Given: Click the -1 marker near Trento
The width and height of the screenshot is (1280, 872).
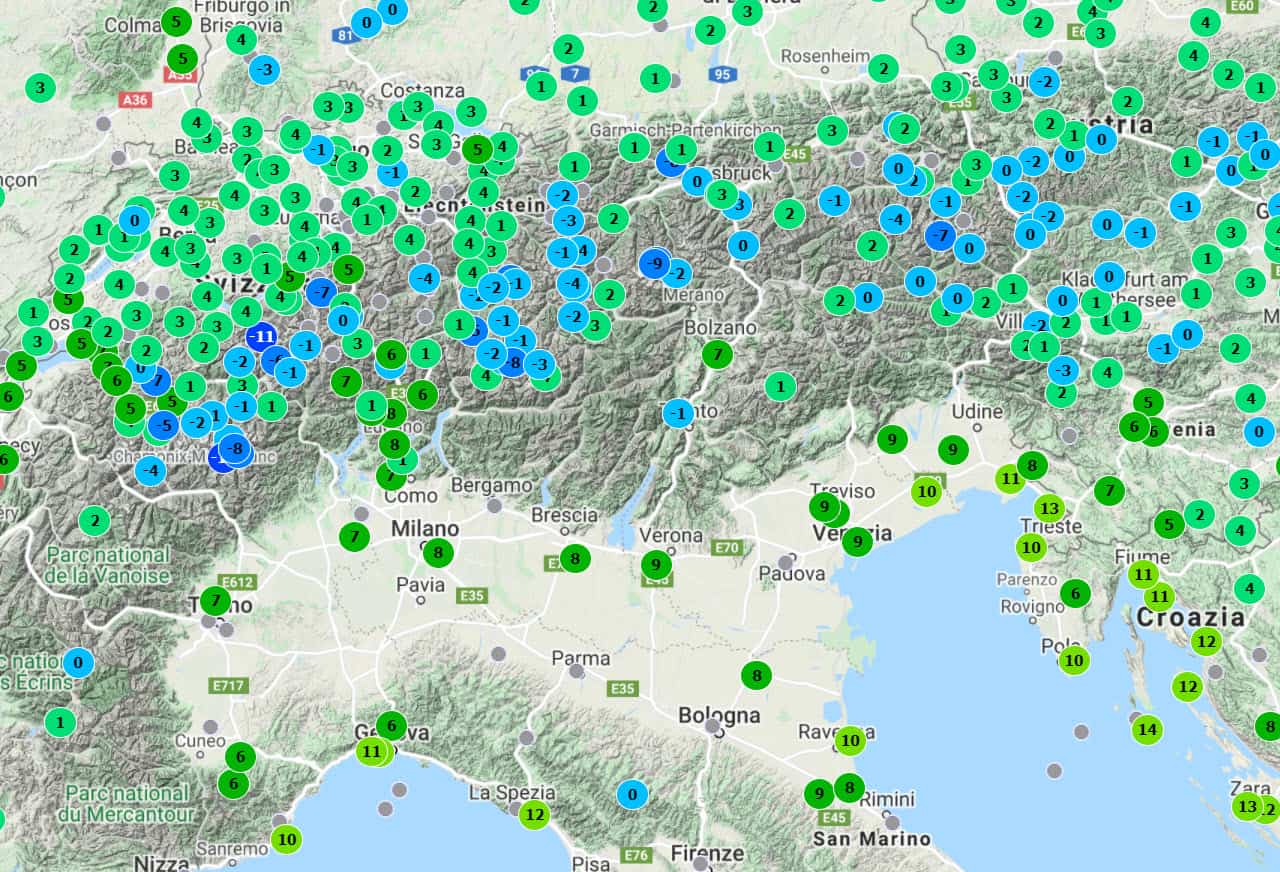Looking at the screenshot, I should [678, 412].
